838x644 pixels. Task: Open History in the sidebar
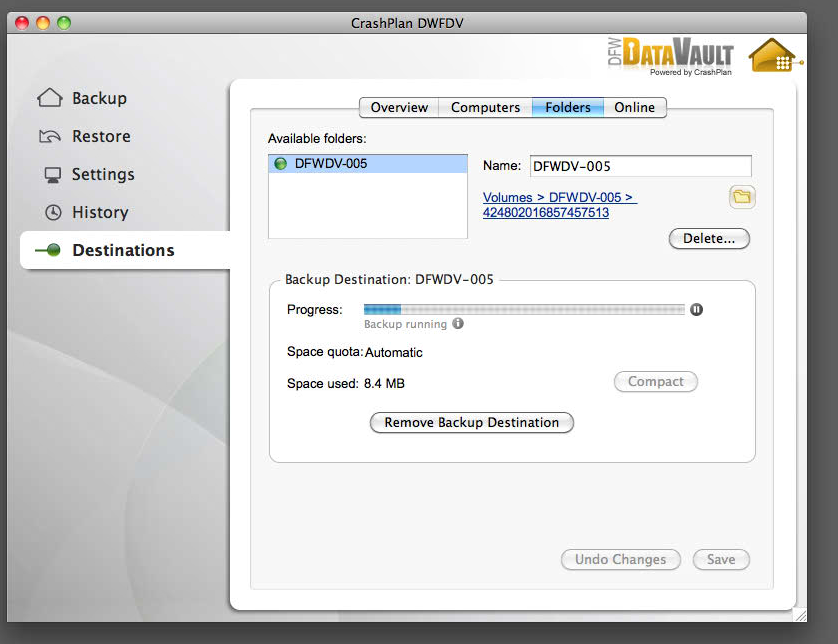click(x=100, y=212)
